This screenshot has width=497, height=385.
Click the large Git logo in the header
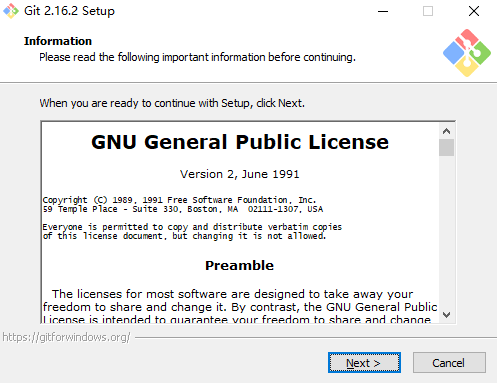pos(467,53)
